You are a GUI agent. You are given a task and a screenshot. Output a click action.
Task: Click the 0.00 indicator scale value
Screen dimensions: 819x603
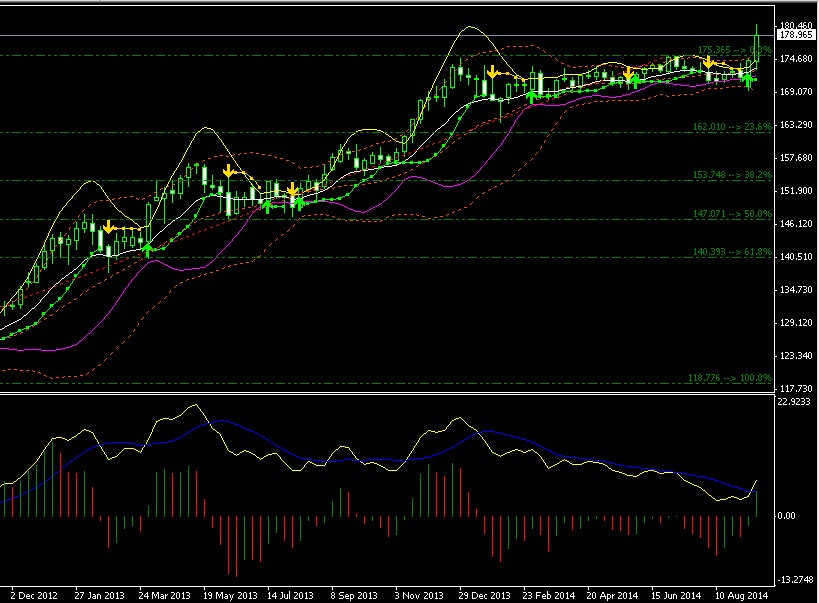(x=787, y=515)
